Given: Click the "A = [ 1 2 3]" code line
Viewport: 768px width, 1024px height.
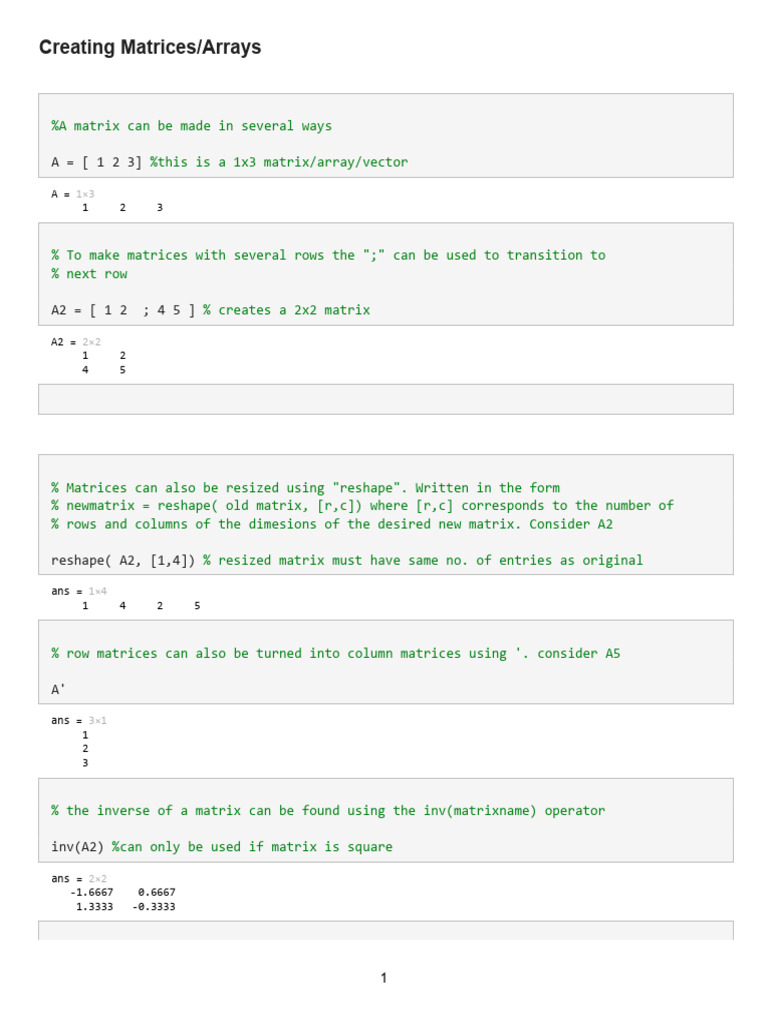Looking at the screenshot, I should click(x=97, y=162).
